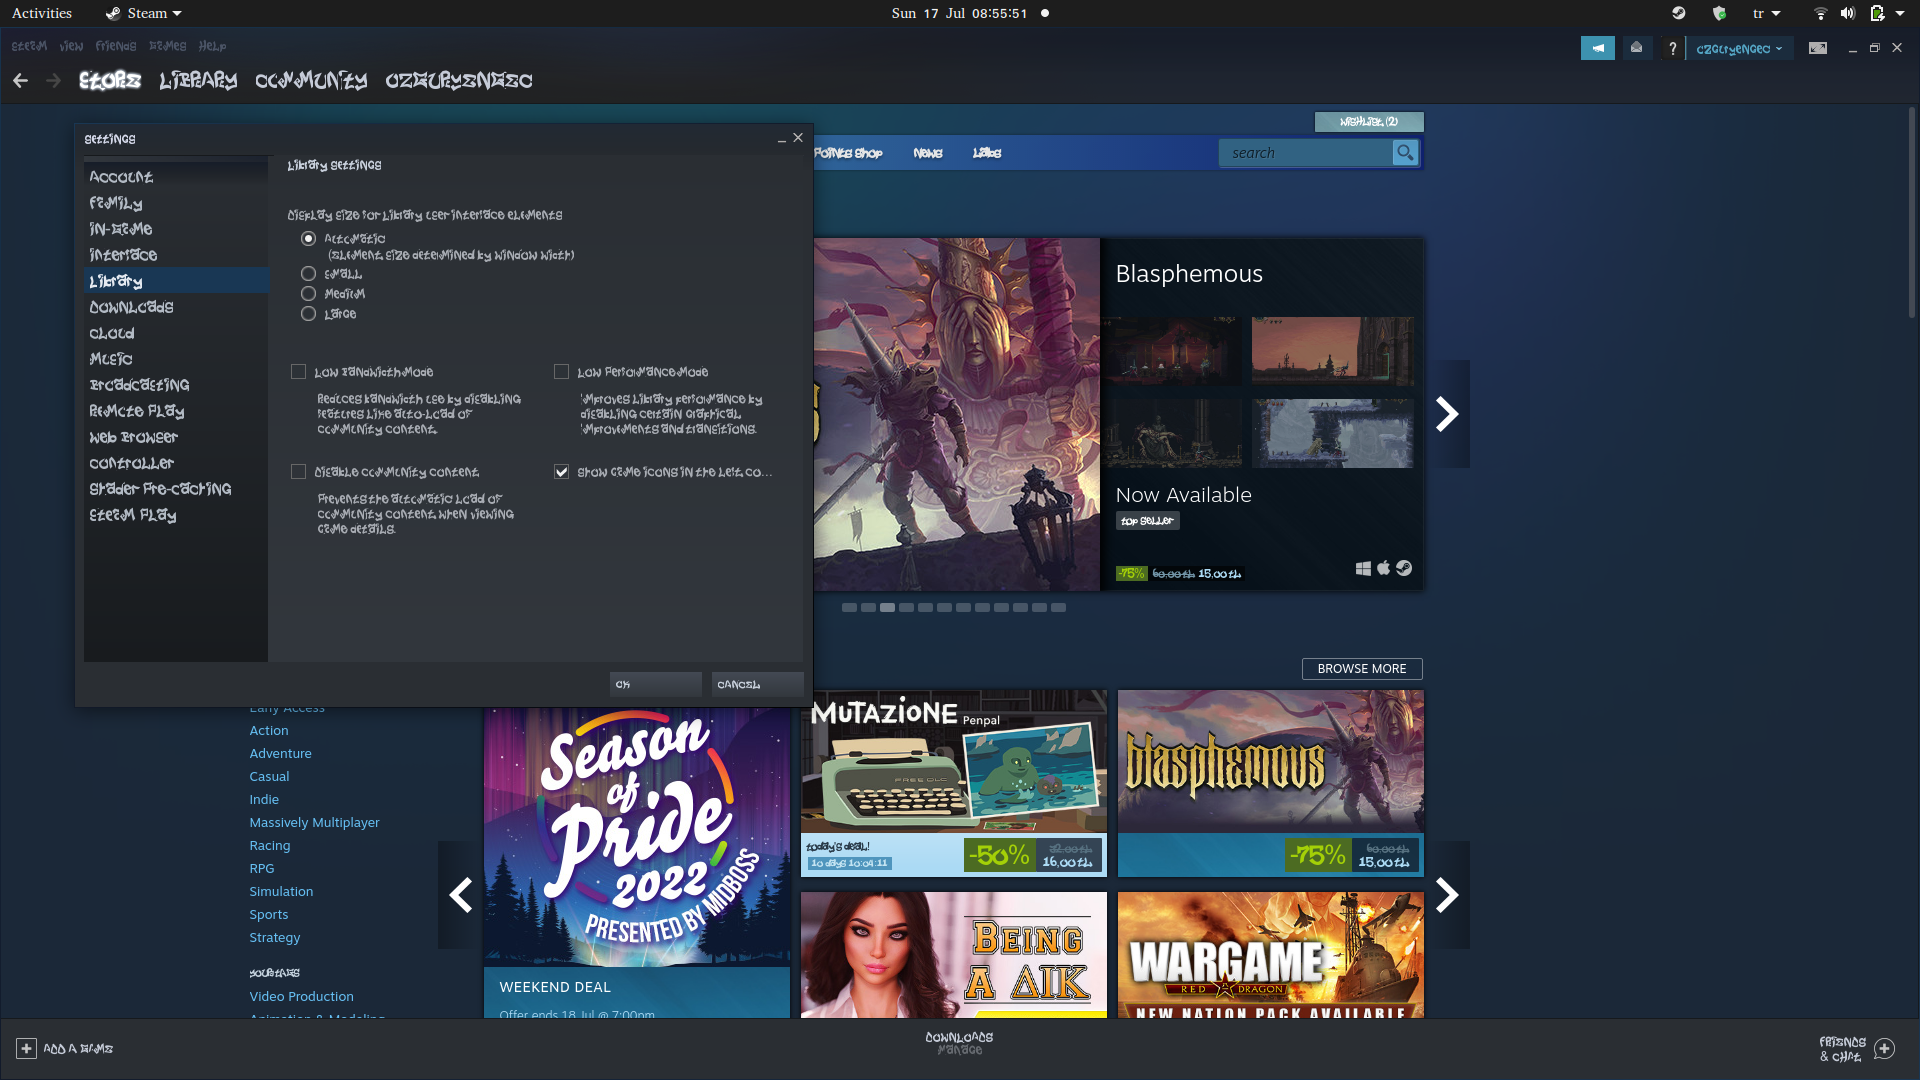Image resolution: width=1920 pixels, height=1080 pixels.
Task: Open Interface settings category
Action: [176, 255]
